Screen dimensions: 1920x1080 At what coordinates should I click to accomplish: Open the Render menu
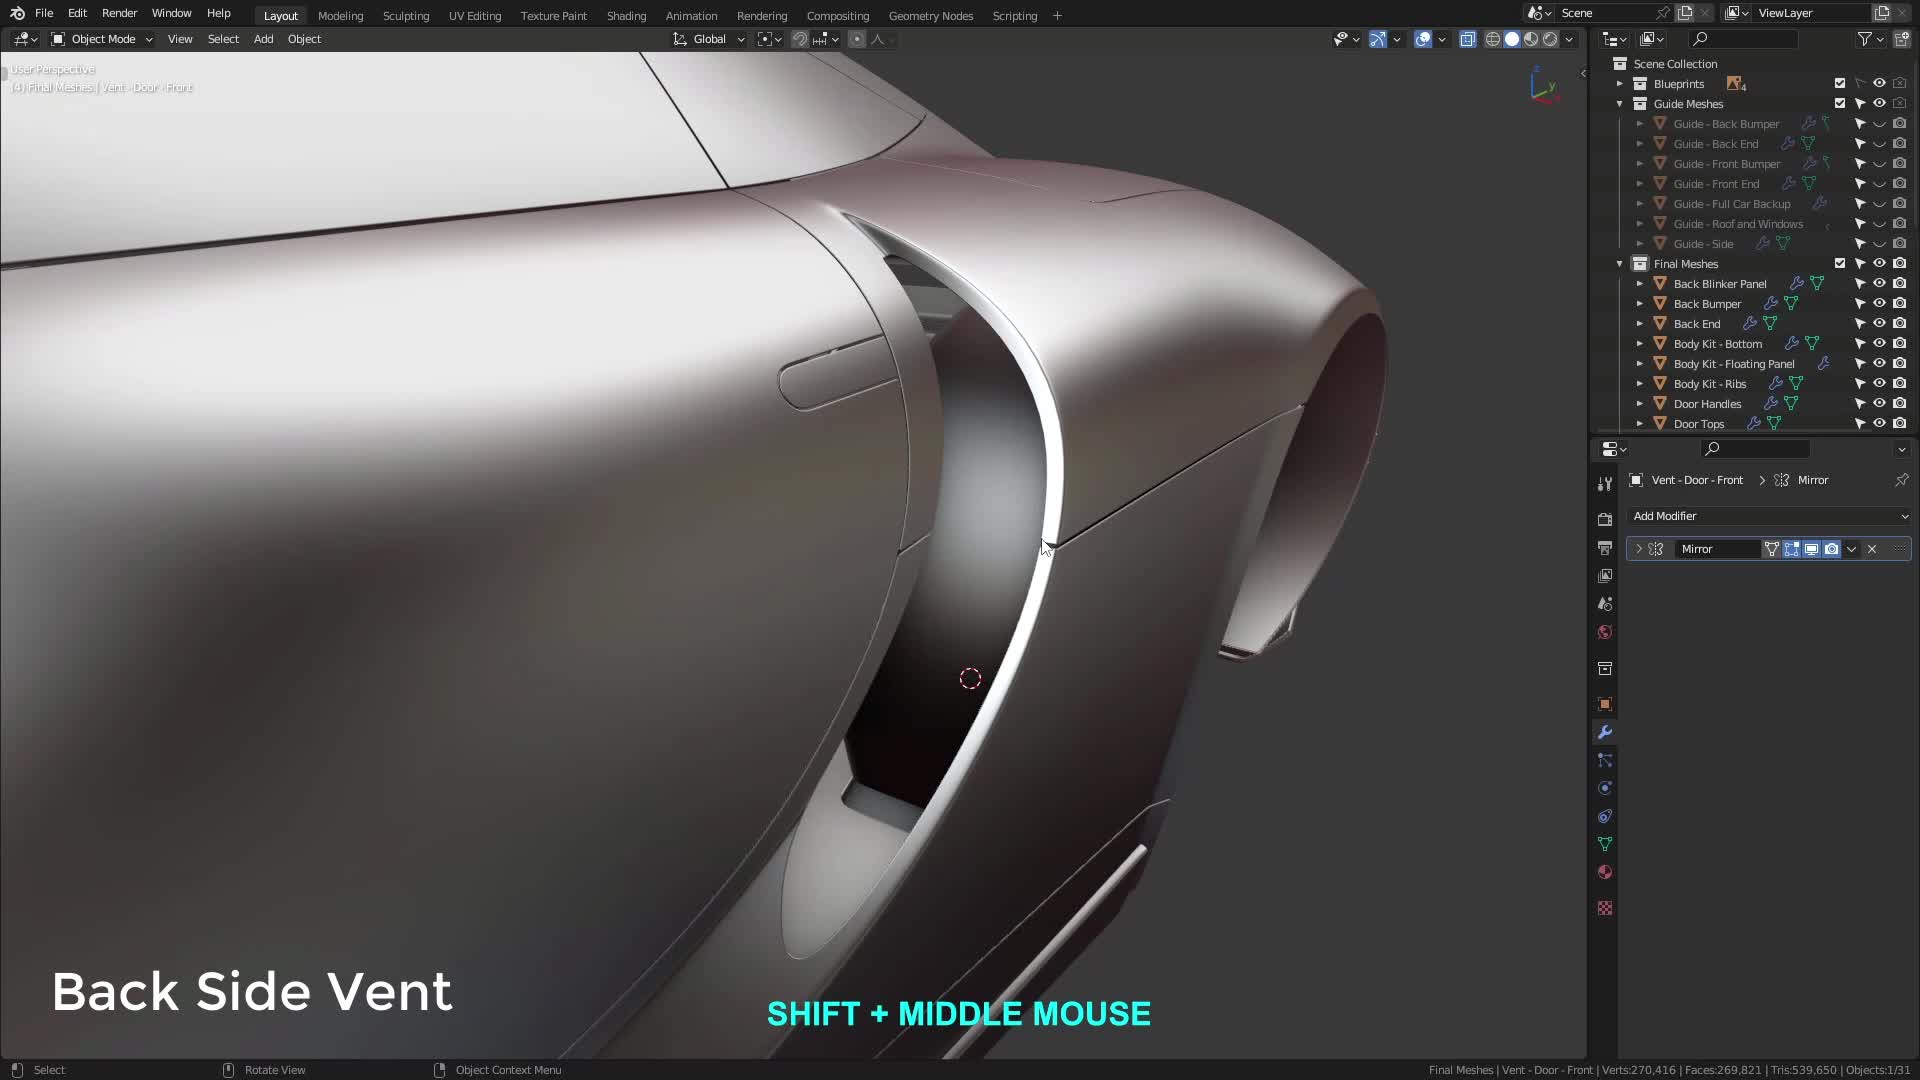(119, 13)
